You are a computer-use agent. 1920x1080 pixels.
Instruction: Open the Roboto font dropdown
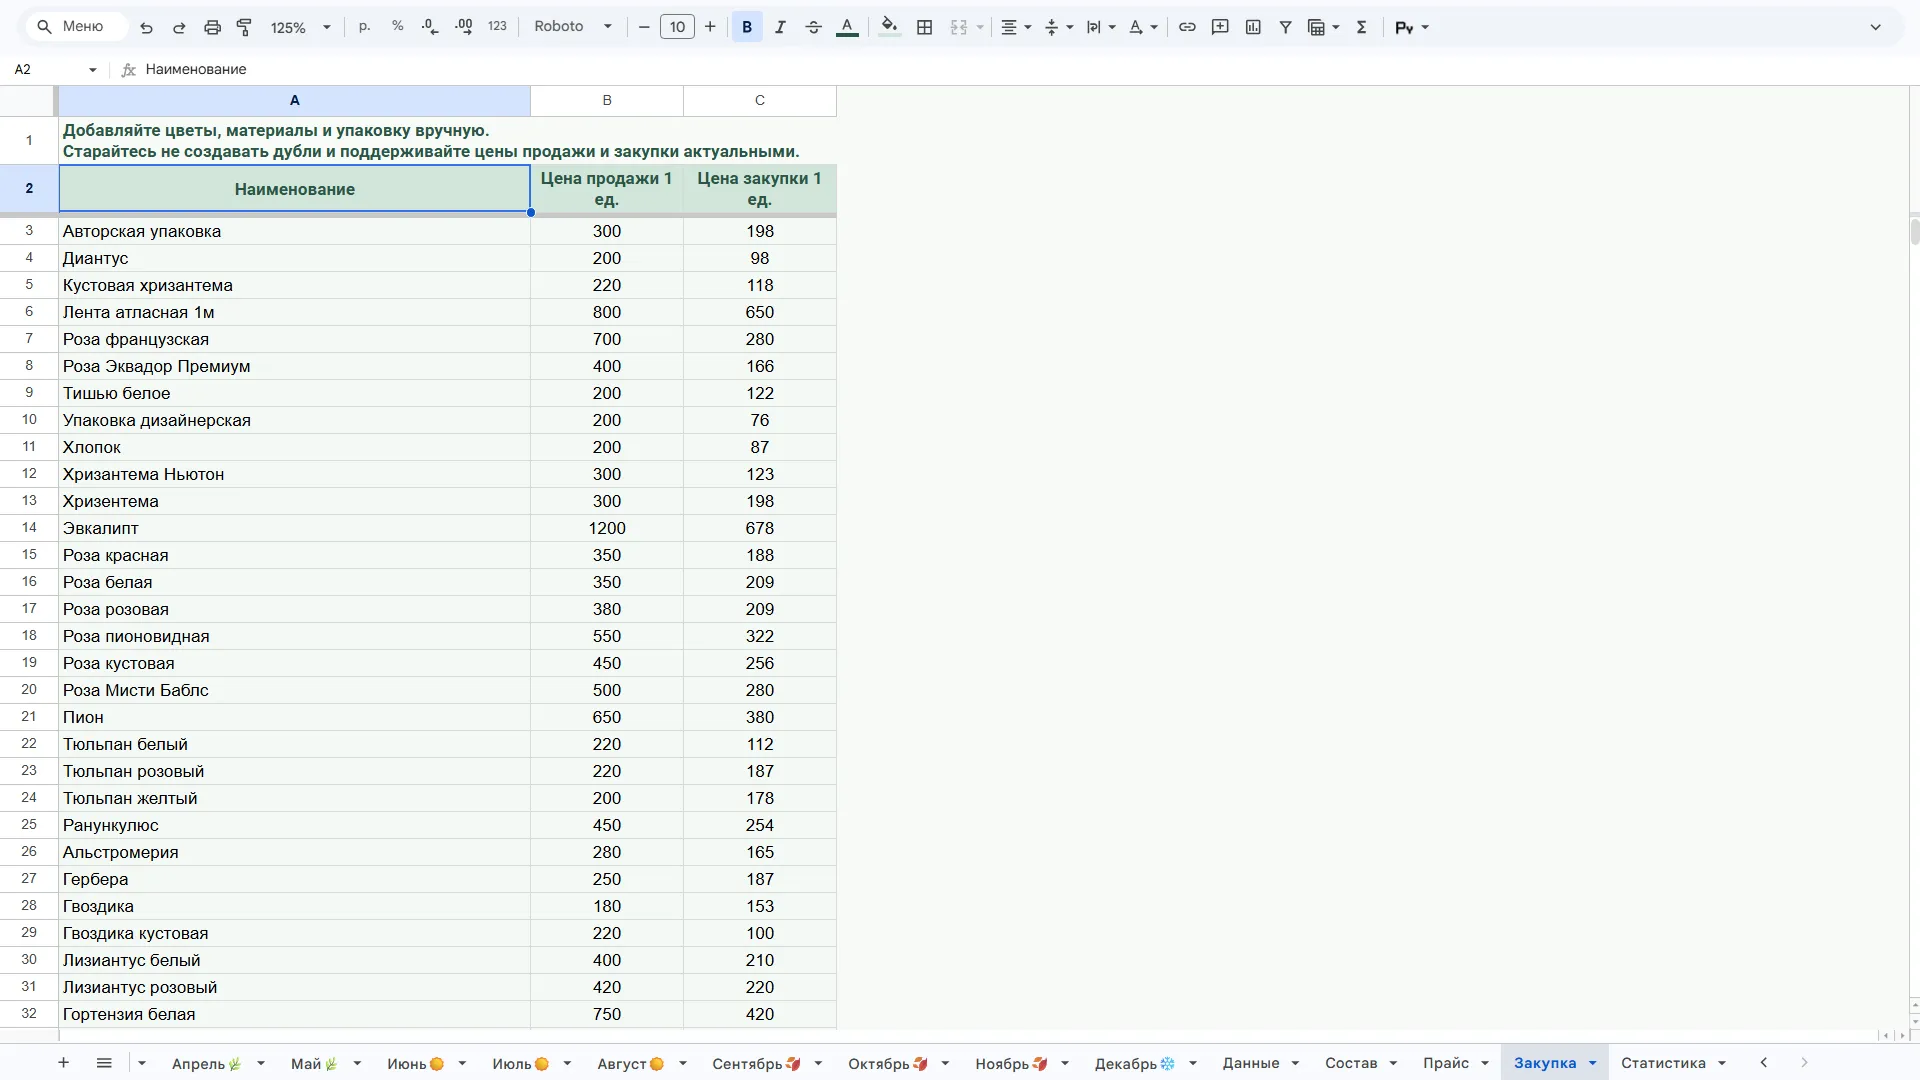pos(573,27)
